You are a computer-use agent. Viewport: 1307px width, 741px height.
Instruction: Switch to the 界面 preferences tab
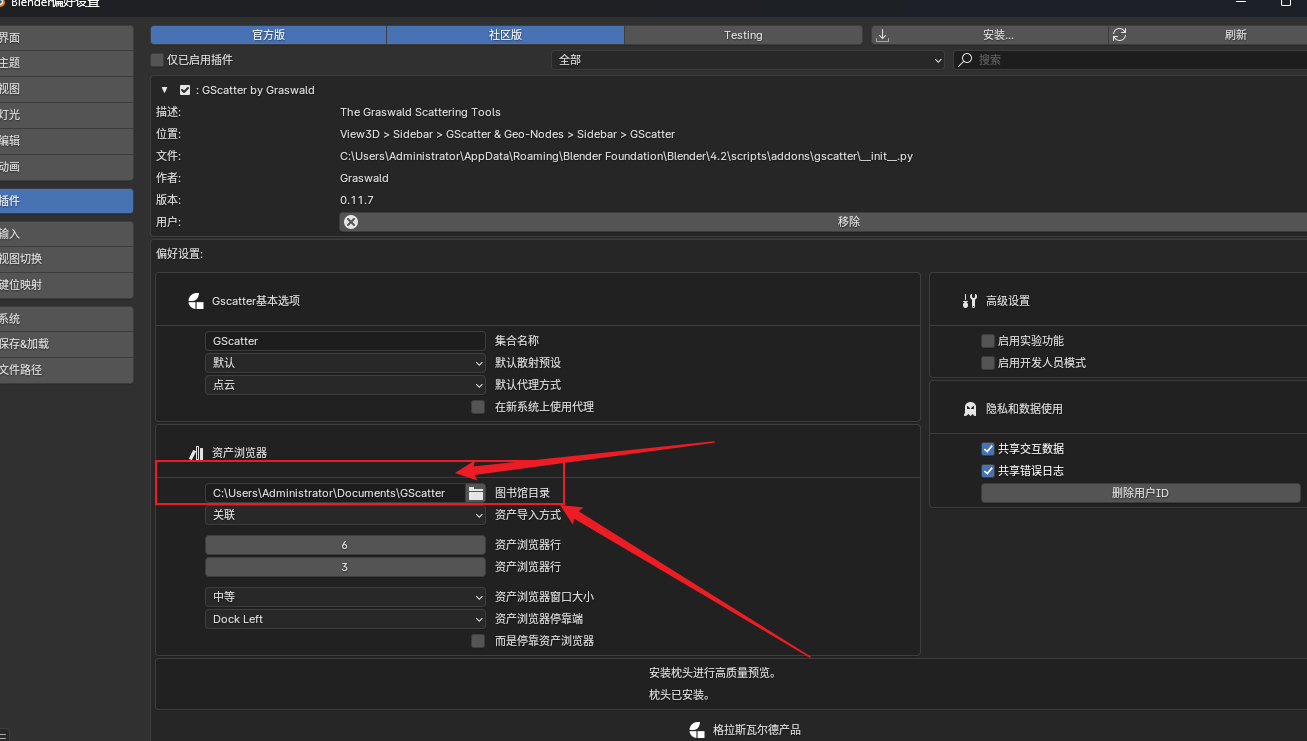66,37
